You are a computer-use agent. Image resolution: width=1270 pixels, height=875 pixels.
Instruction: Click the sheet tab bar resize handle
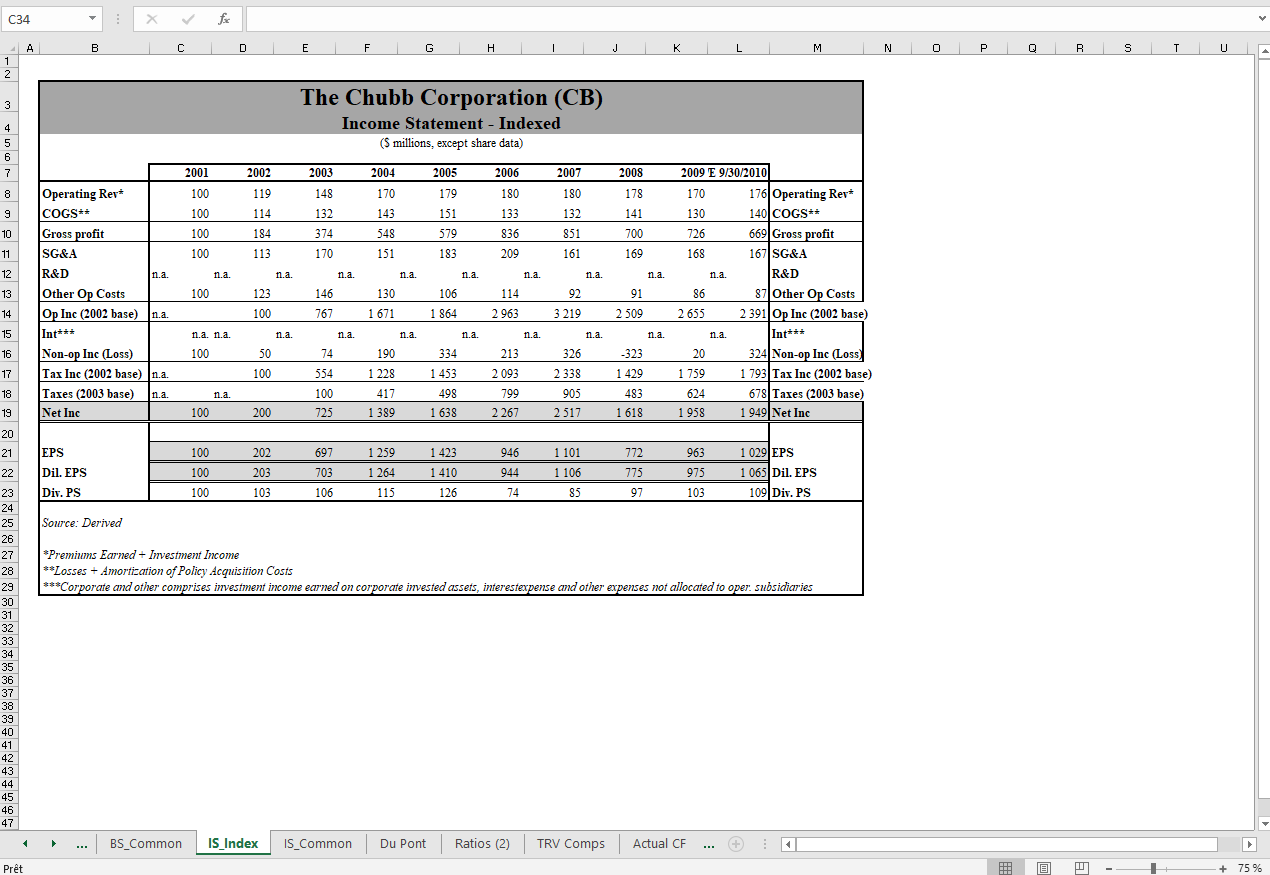(x=765, y=844)
